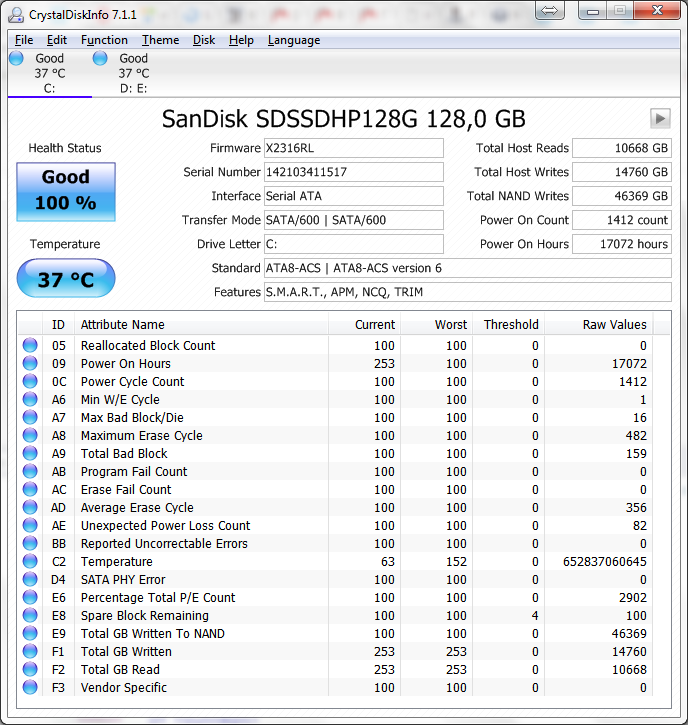Click the Attribute Name column header
The image size is (688, 725).
(201, 325)
